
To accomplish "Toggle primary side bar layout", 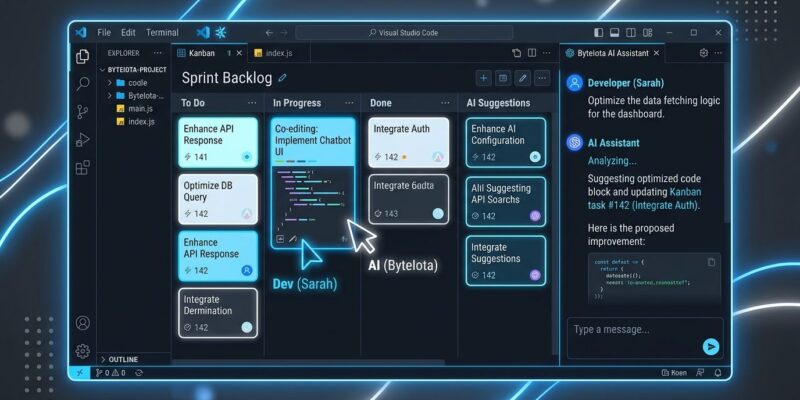I will (598, 33).
